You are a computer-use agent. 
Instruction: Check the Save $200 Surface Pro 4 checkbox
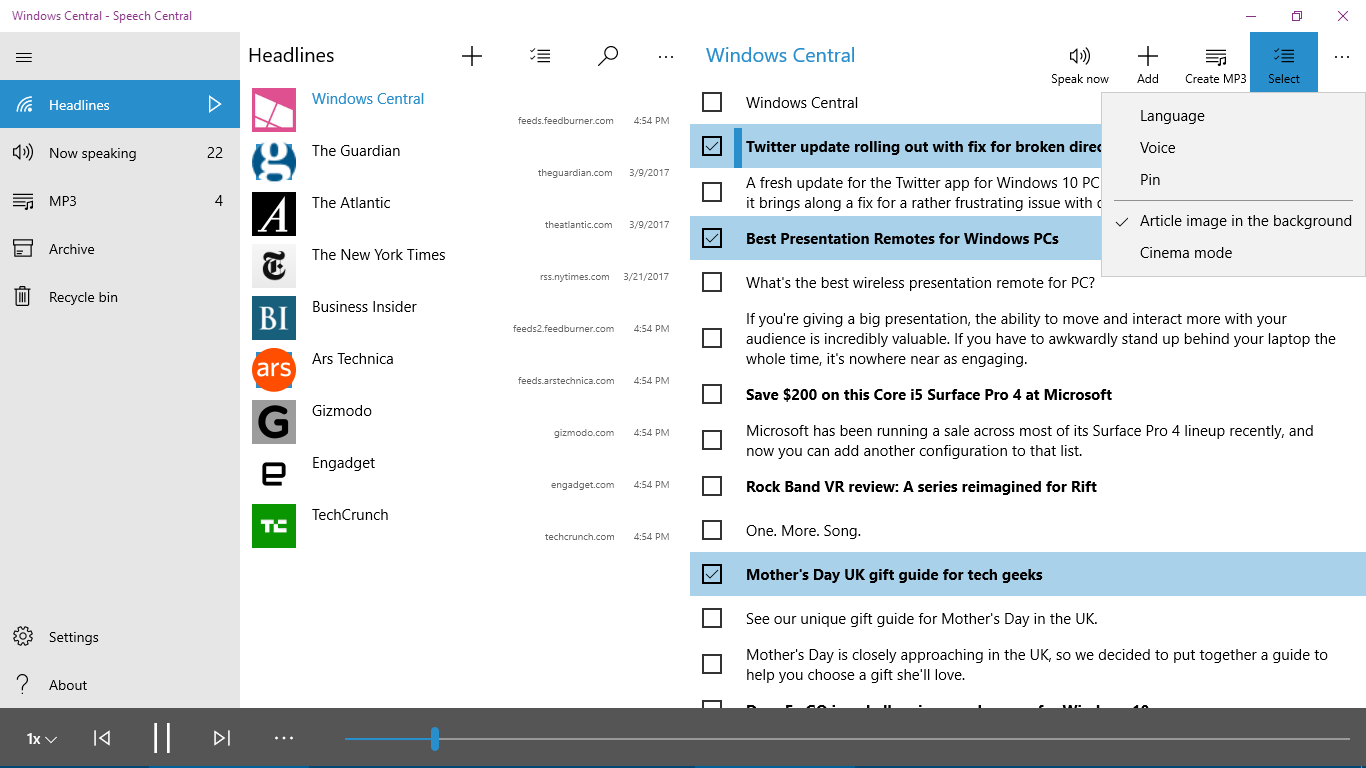point(712,394)
